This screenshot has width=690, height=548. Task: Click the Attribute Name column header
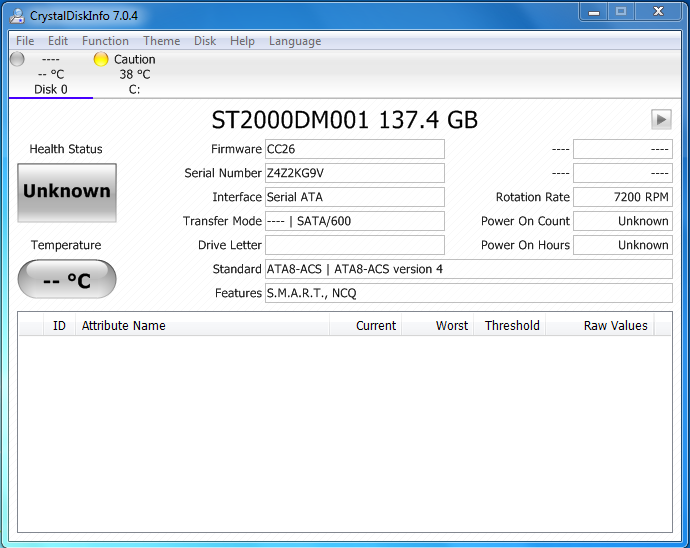[203, 325]
